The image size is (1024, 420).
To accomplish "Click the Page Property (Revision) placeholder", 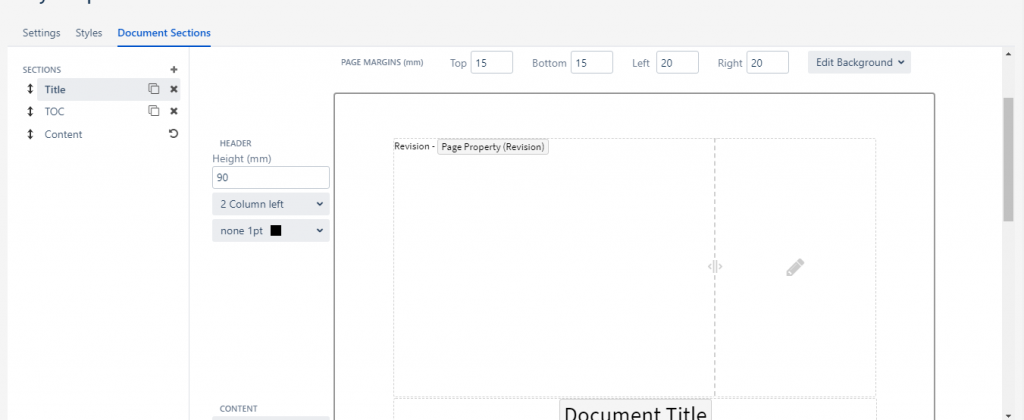I will (x=493, y=147).
